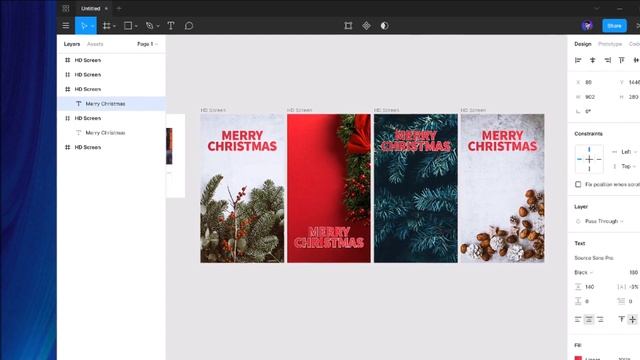Click the Align Top icon

click(x=622, y=60)
